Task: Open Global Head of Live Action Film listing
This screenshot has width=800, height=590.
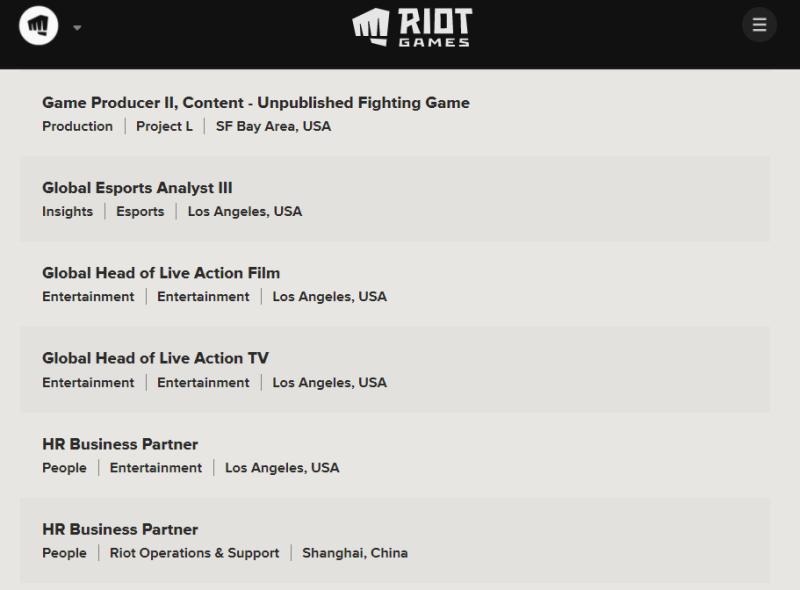Action: point(161,273)
